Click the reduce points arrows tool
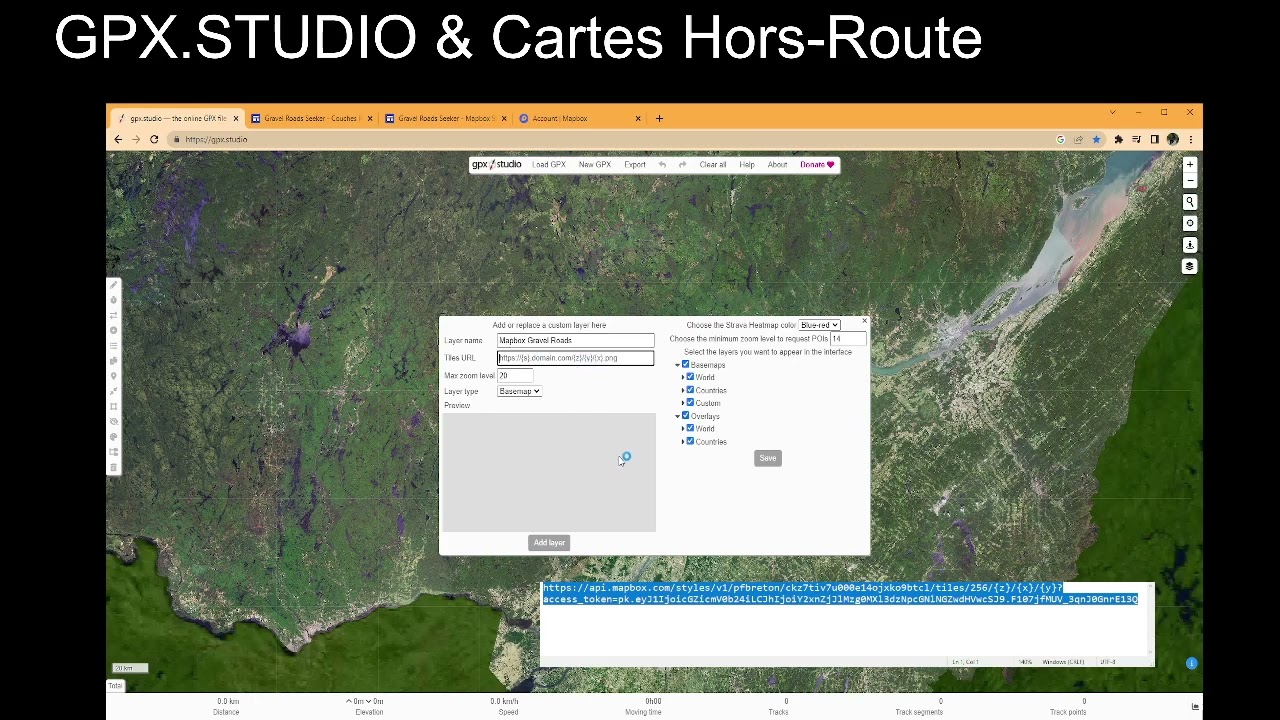1280x720 pixels. [x=114, y=391]
